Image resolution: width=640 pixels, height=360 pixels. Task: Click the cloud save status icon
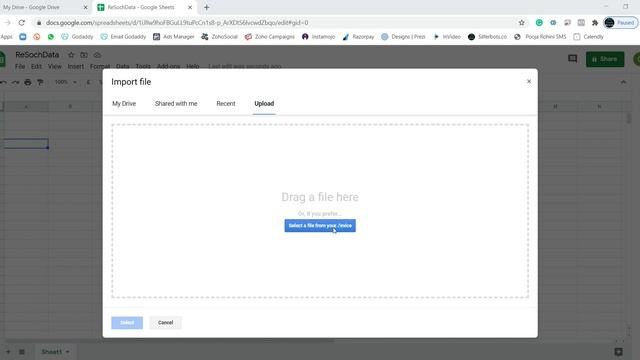pyautogui.click(x=97, y=55)
